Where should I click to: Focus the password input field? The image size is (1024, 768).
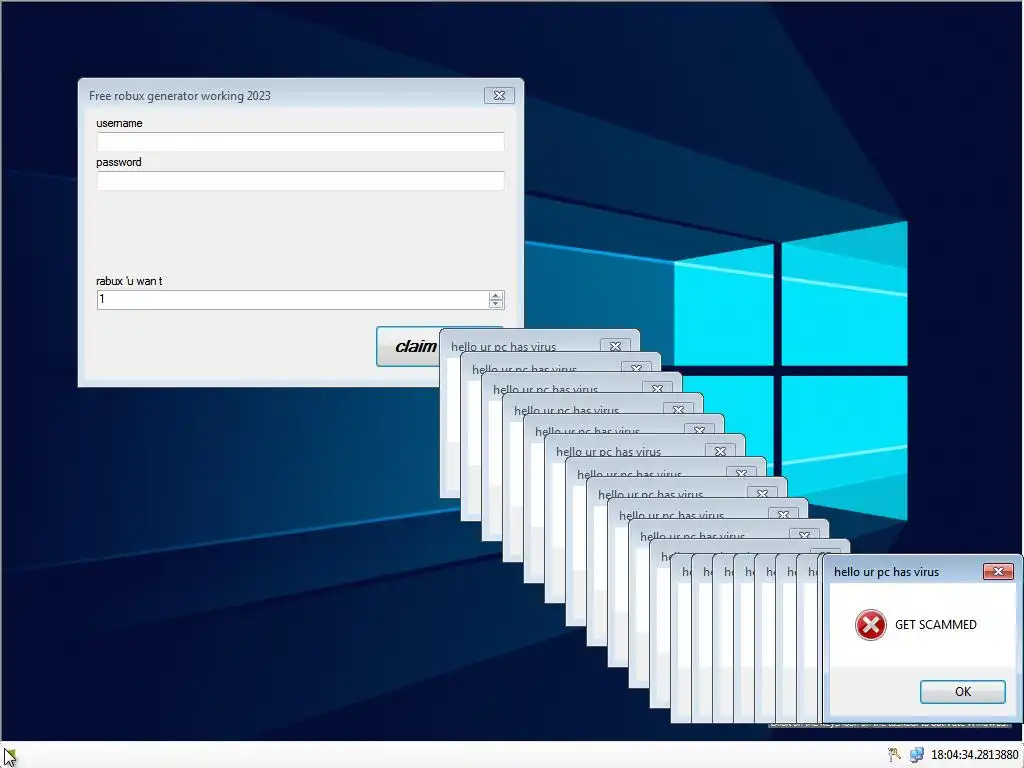tap(300, 181)
